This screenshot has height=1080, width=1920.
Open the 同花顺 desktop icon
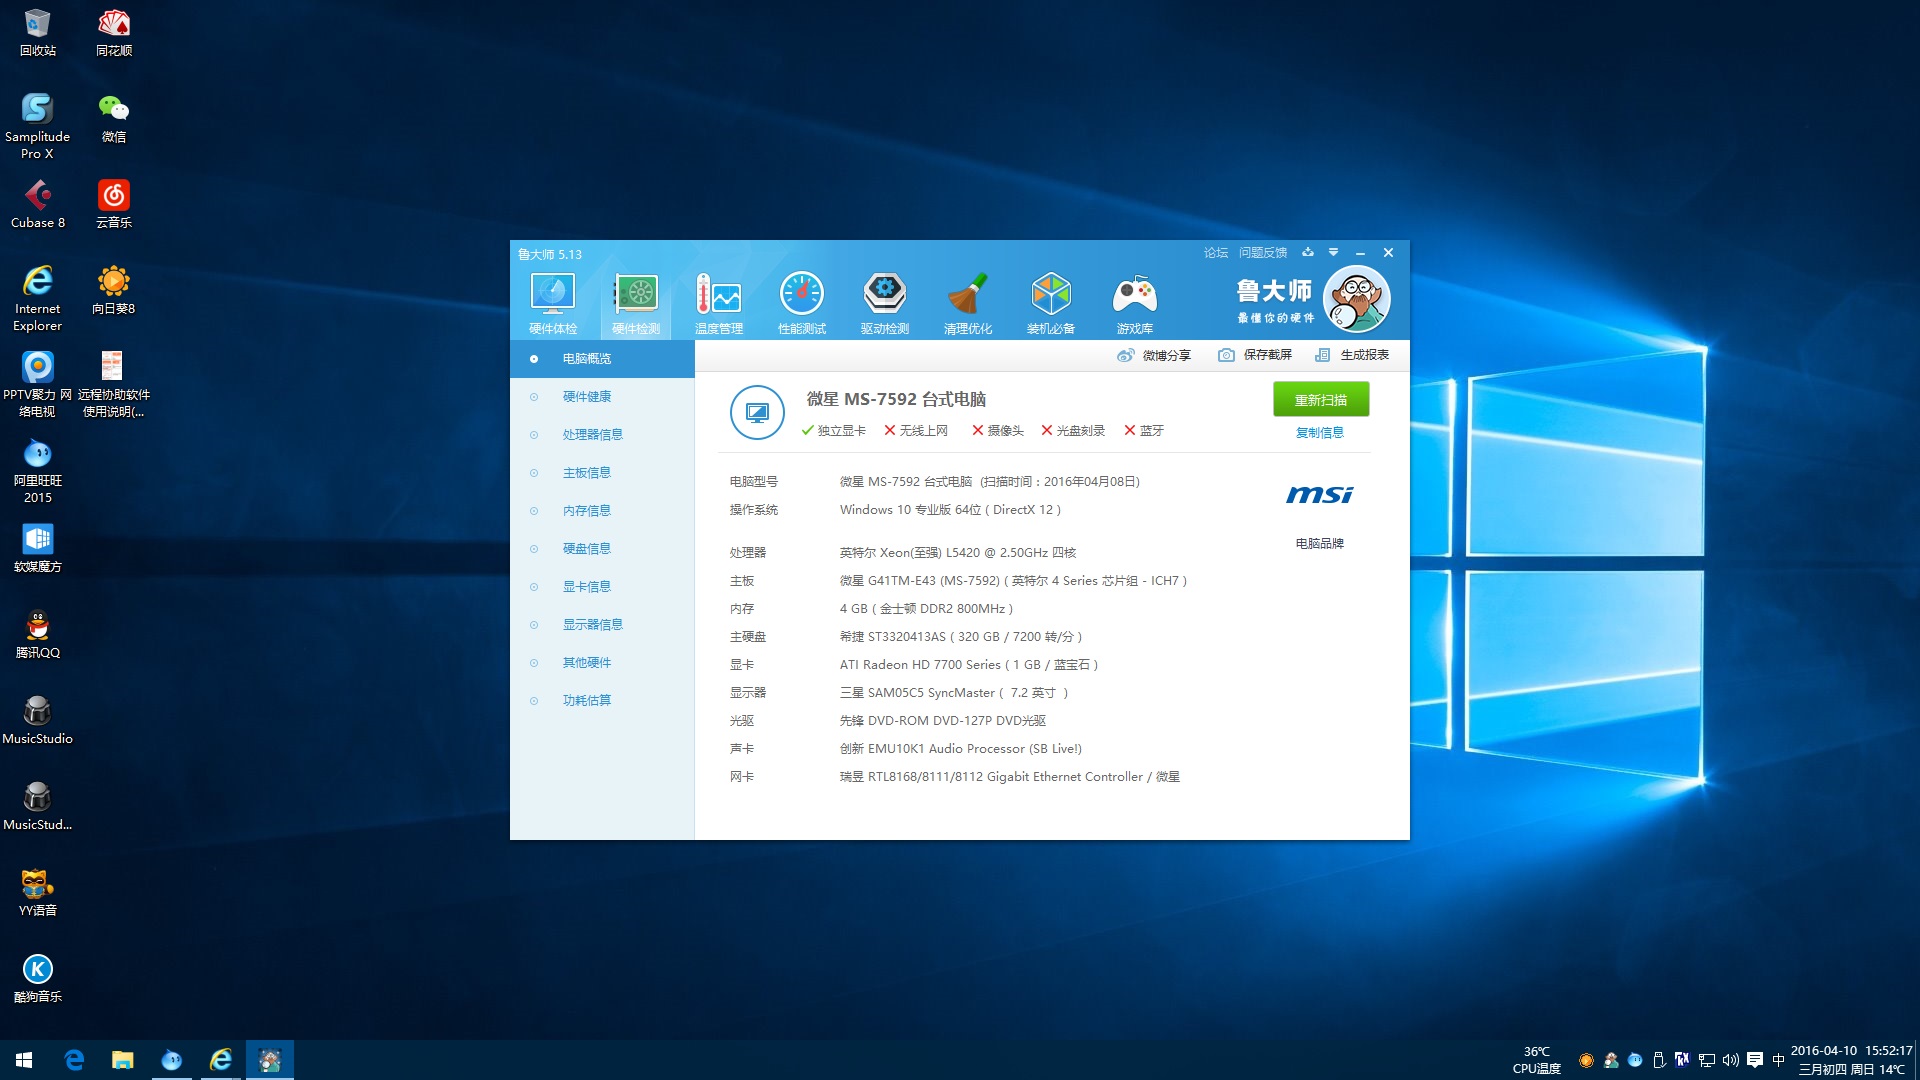(114, 33)
